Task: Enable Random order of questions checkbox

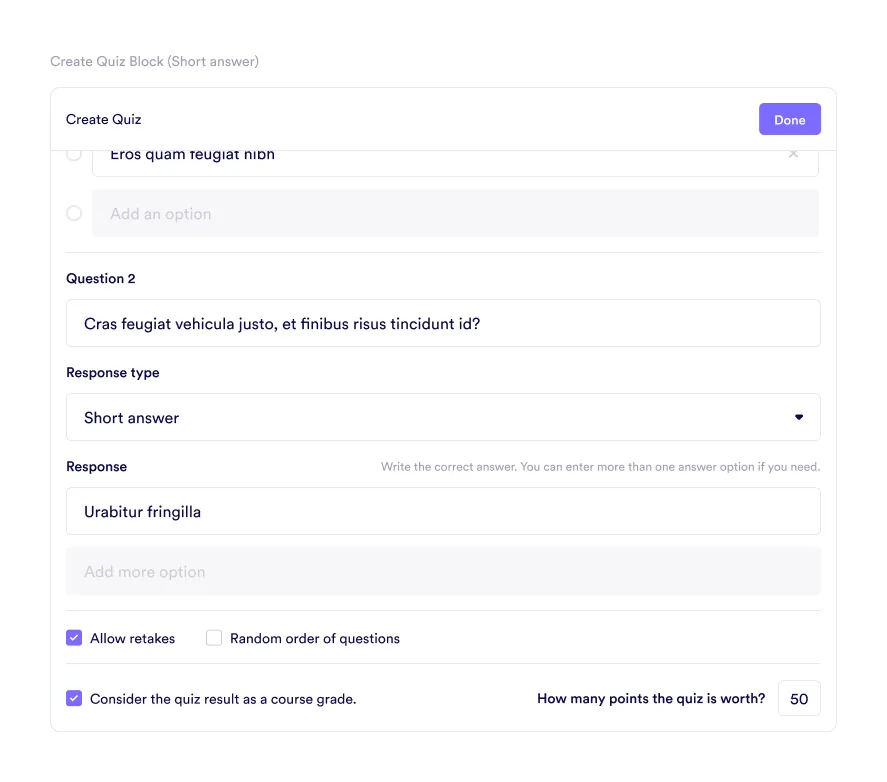Action: (214, 638)
